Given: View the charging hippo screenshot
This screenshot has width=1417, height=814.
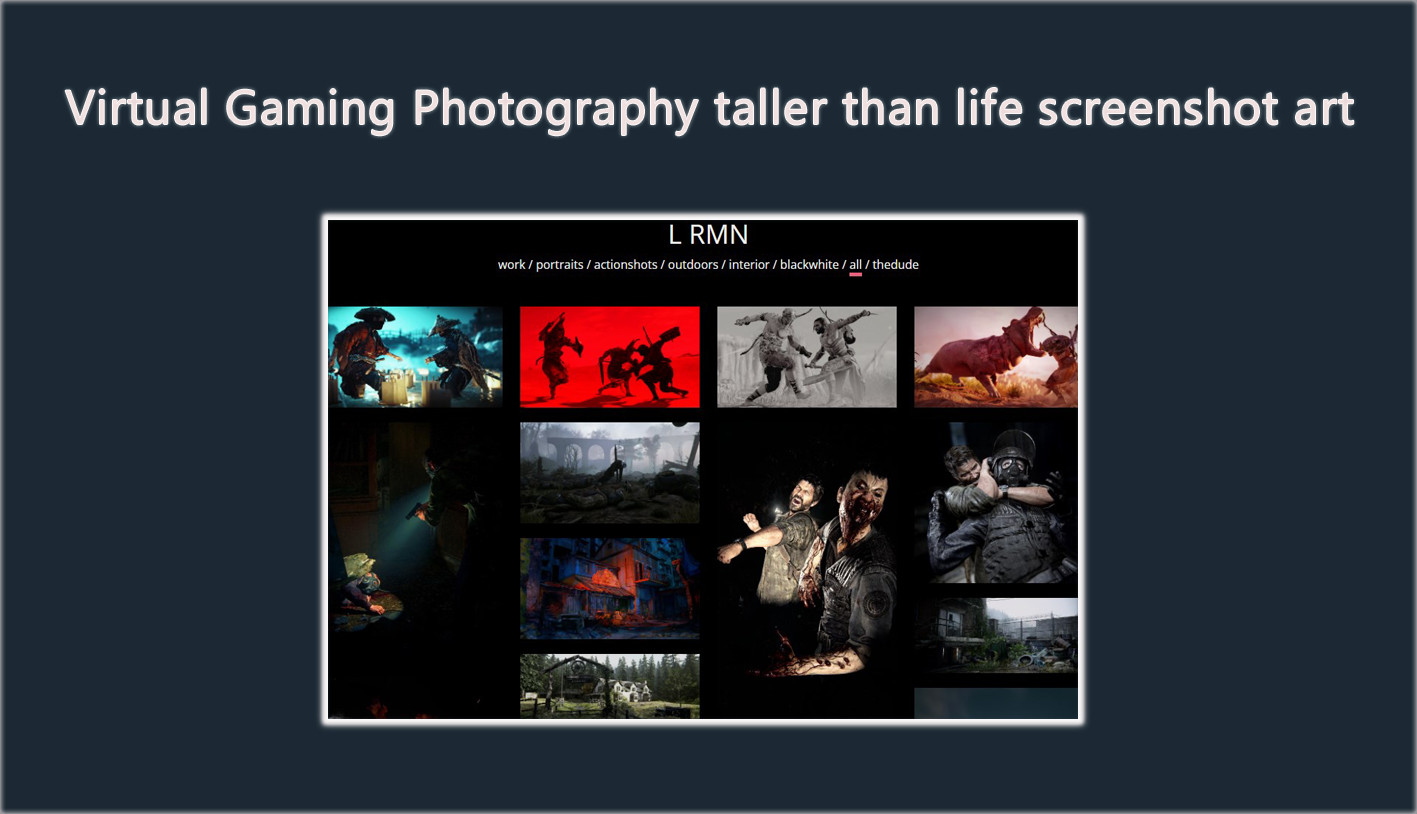Looking at the screenshot, I should (995, 355).
